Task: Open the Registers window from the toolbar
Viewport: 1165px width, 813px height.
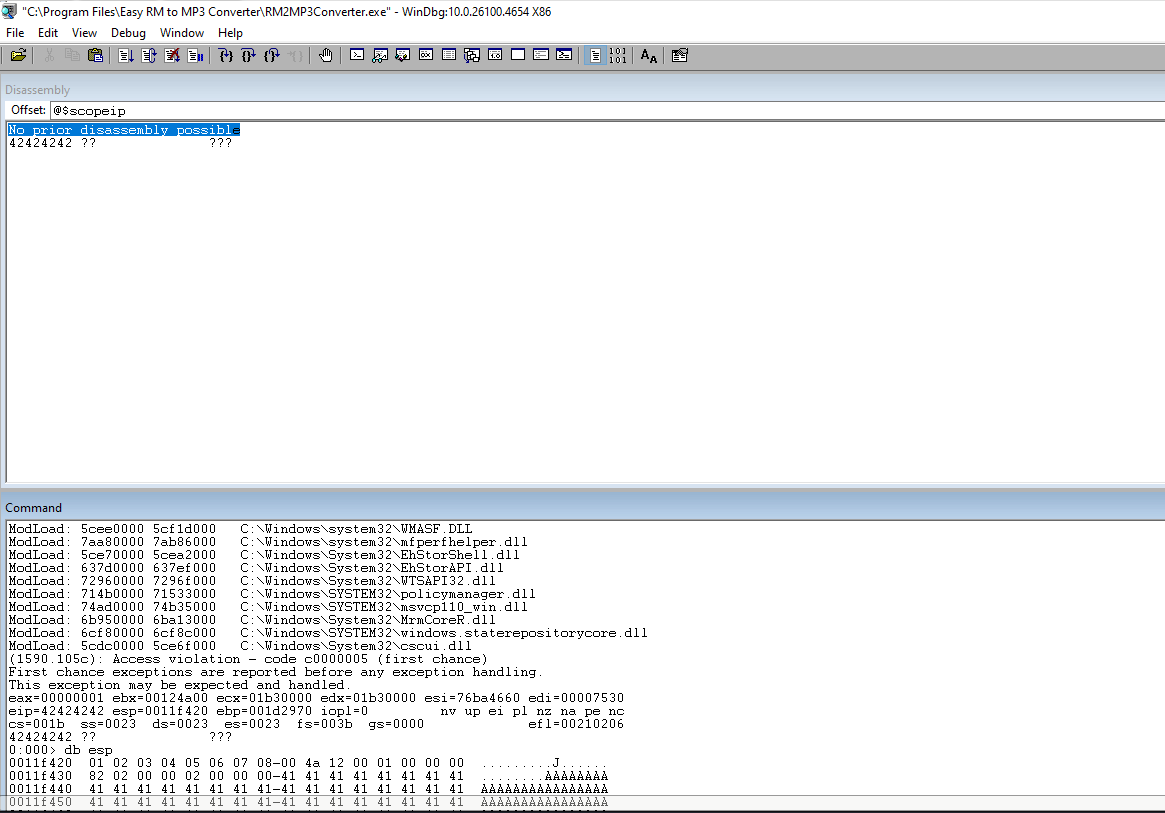Action: point(425,56)
